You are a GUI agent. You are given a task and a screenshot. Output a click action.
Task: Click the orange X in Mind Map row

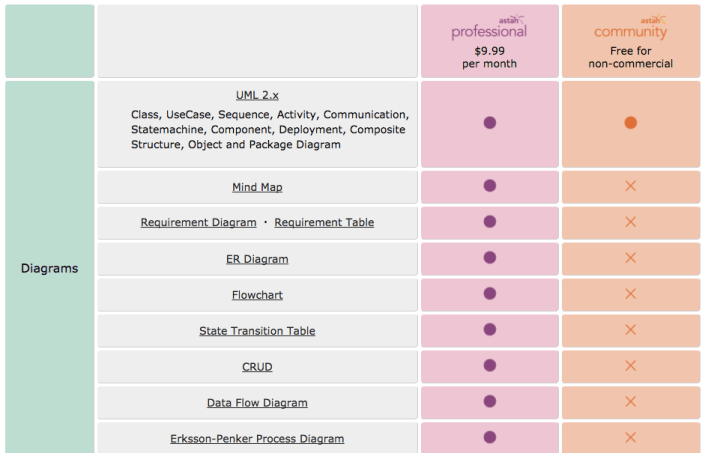[630, 186]
